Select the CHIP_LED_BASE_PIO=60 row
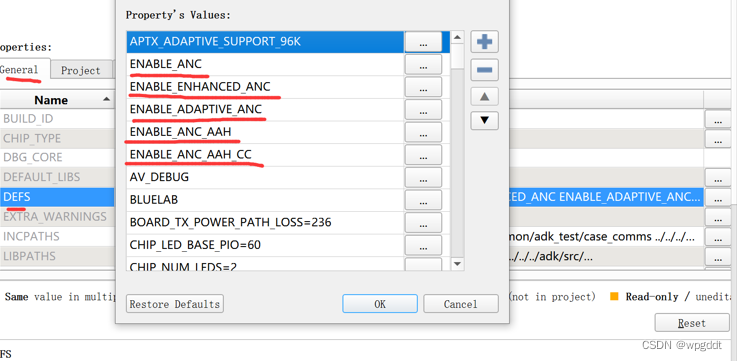 click(x=266, y=245)
